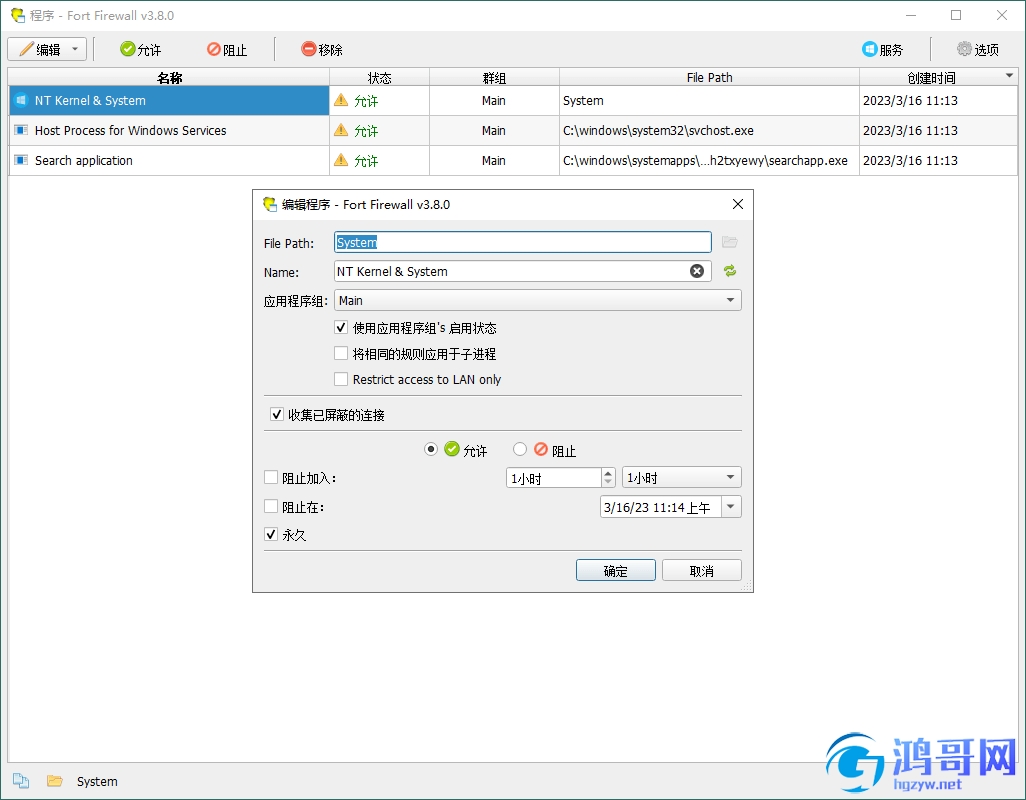
Task: Toggle 使用应用程序组's 启用状态 checkbox
Action: pyautogui.click(x=341, y=327)
